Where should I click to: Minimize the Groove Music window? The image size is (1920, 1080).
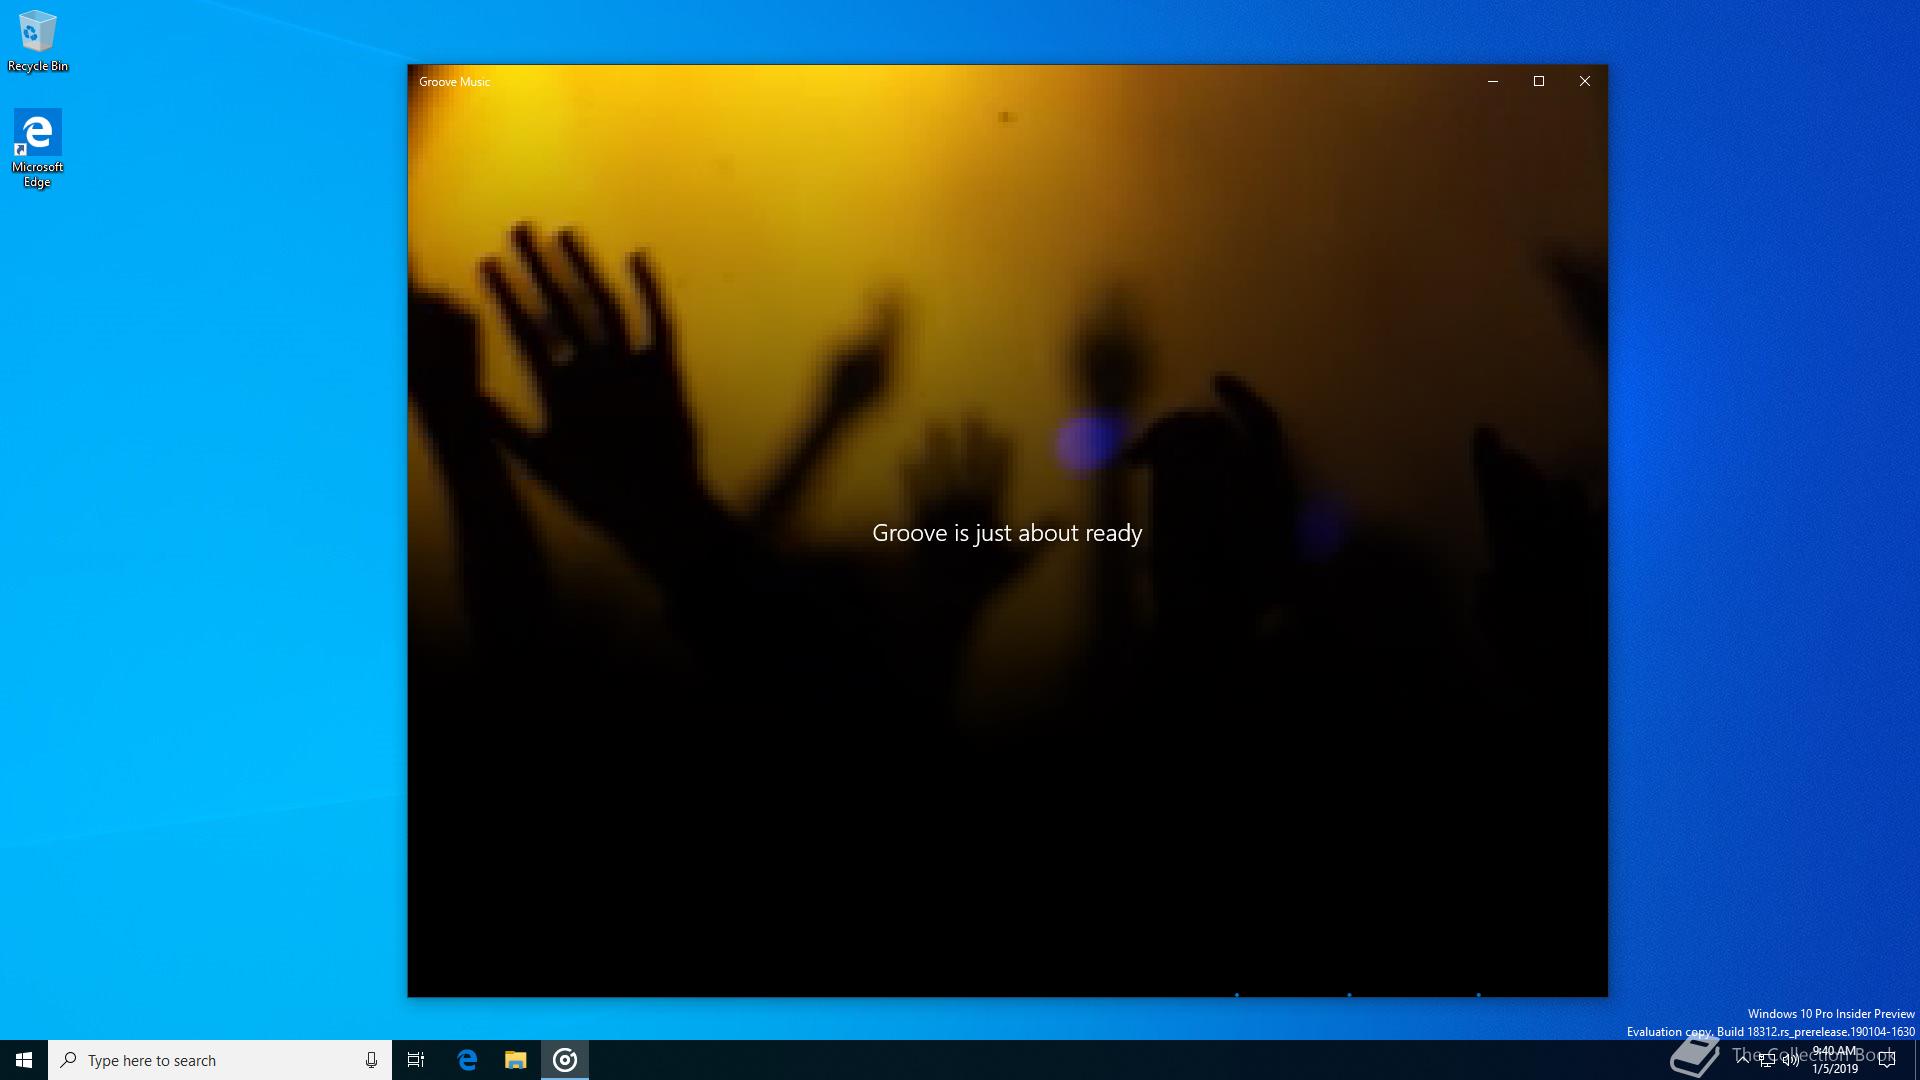(x=1493, y=81)
